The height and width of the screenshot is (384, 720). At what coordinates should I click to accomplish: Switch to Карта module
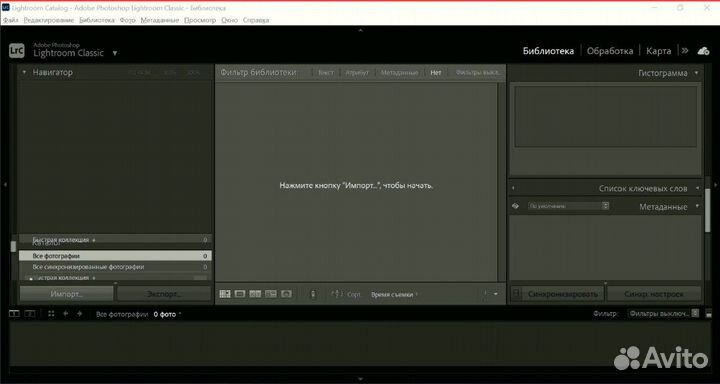(x=658, y=51)
